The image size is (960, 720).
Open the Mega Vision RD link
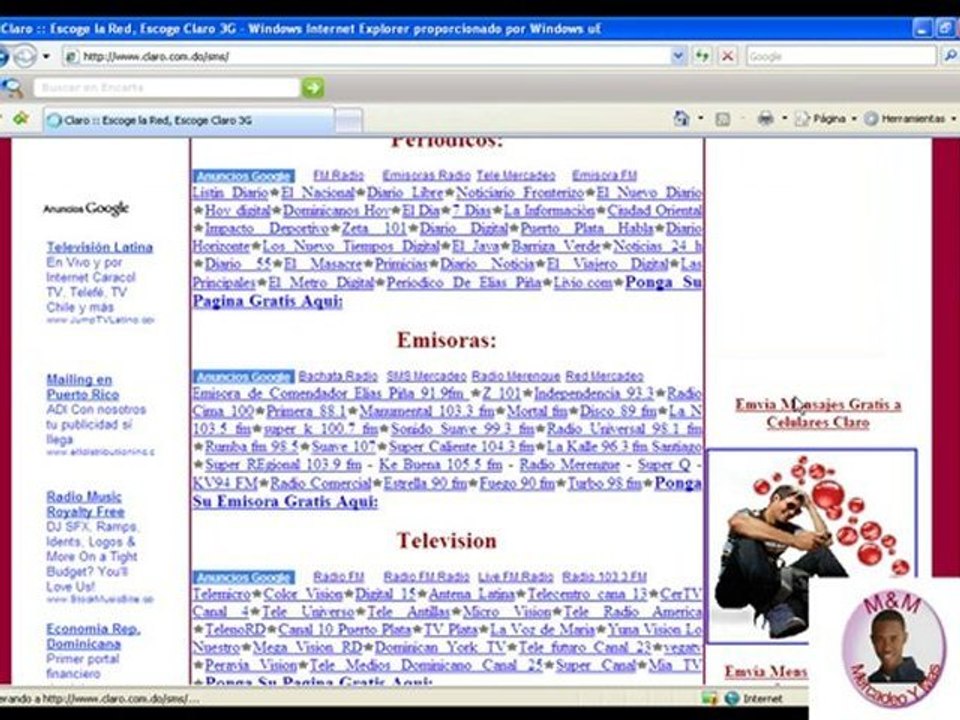309,647
